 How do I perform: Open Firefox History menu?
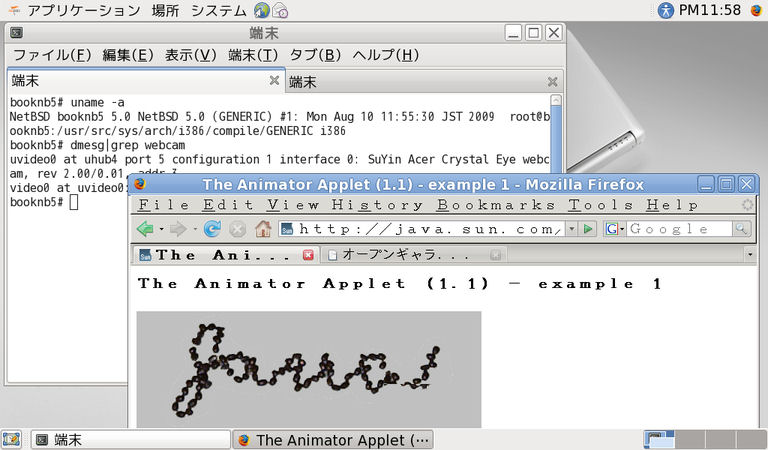tap(377, 205)
